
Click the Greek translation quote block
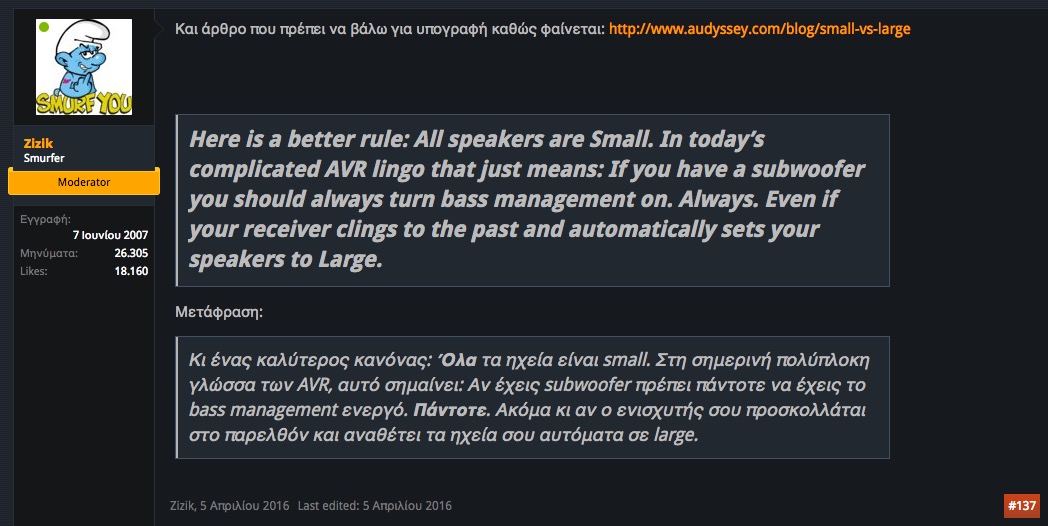pyautogui.click(x=533, y=397)
